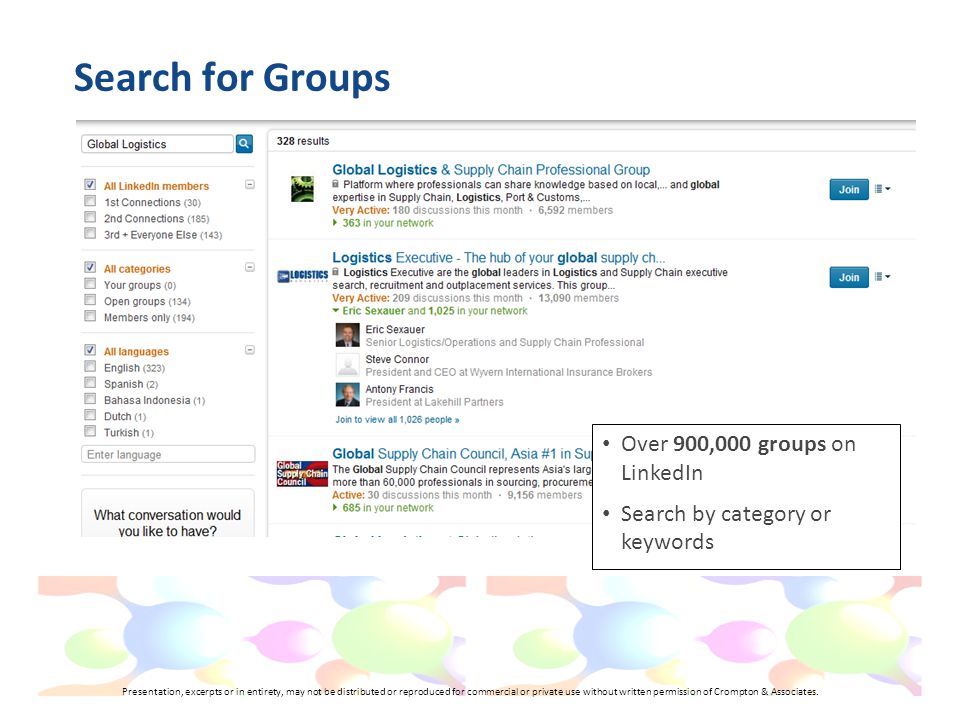Check the Bahasa Indonesia language filter
The image size is (960, 720).
90,399
